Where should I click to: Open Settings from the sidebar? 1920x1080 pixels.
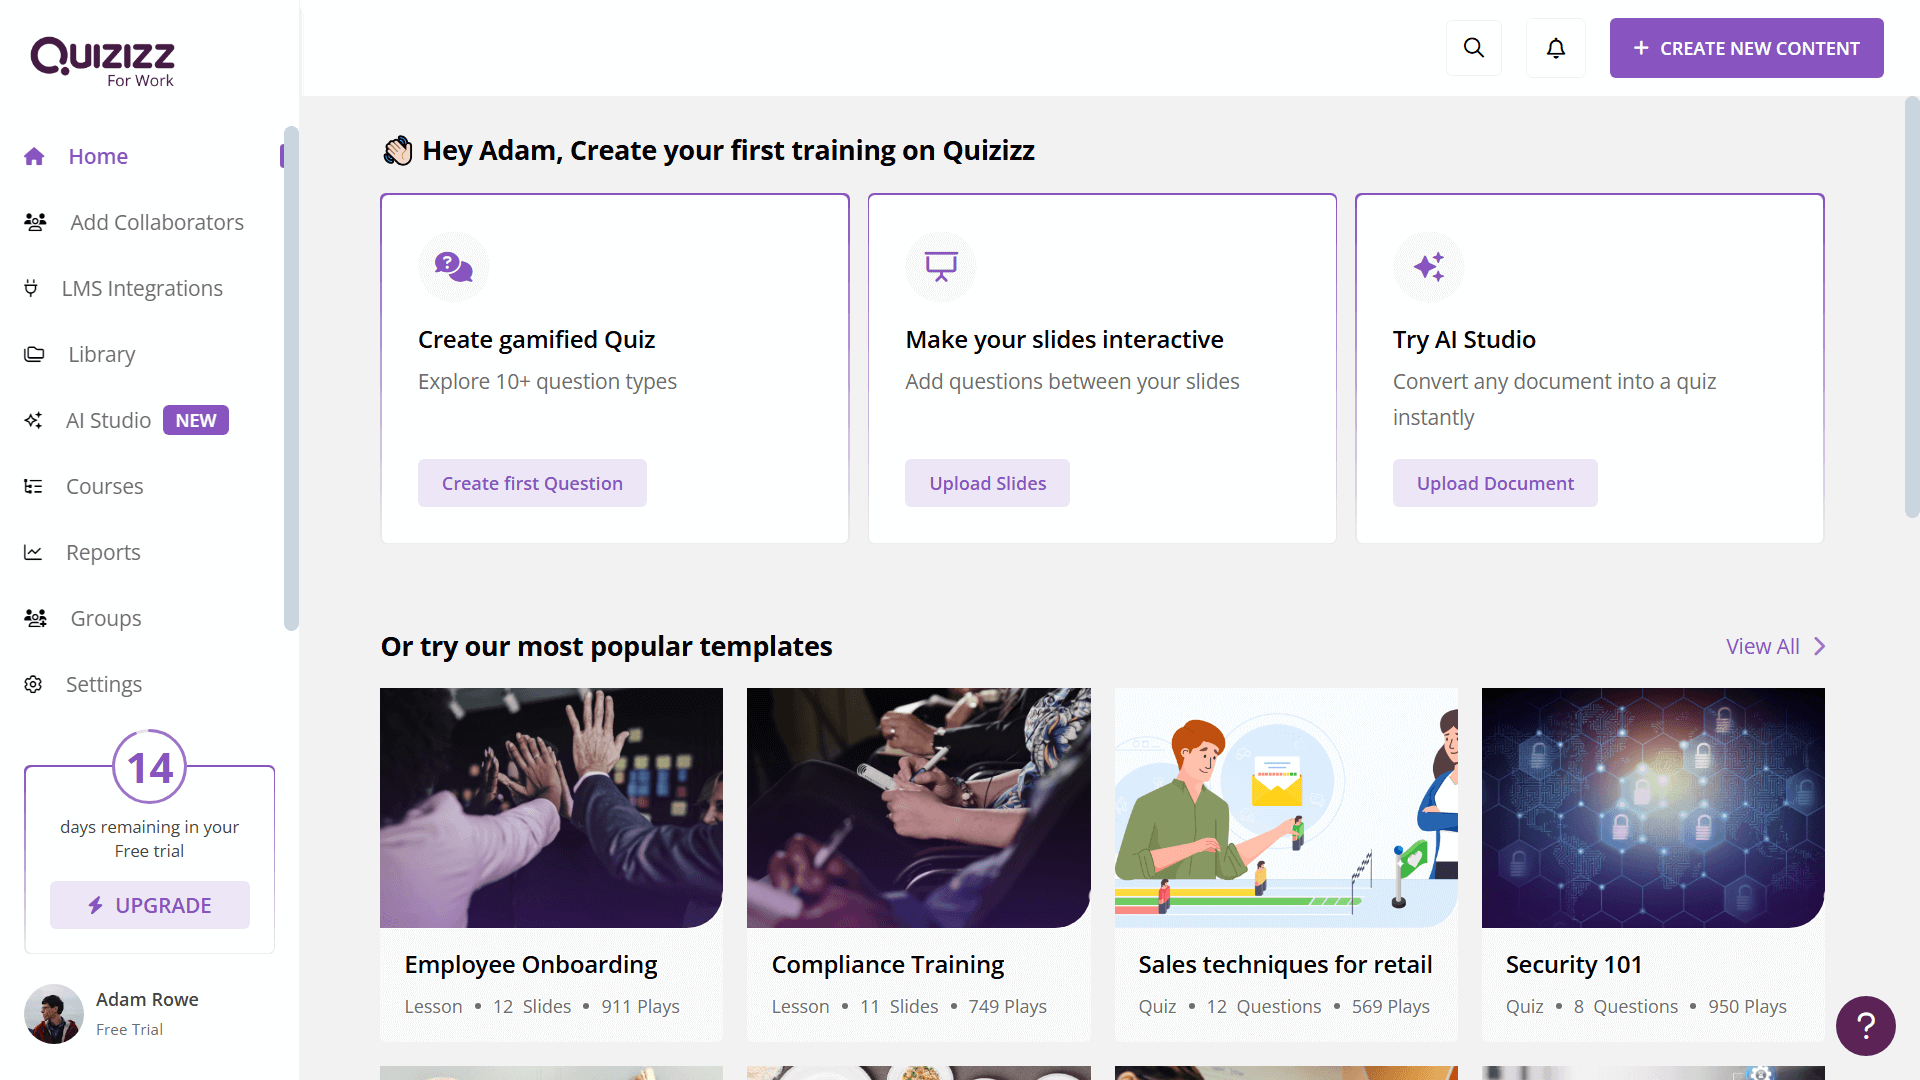pos(104,684)
